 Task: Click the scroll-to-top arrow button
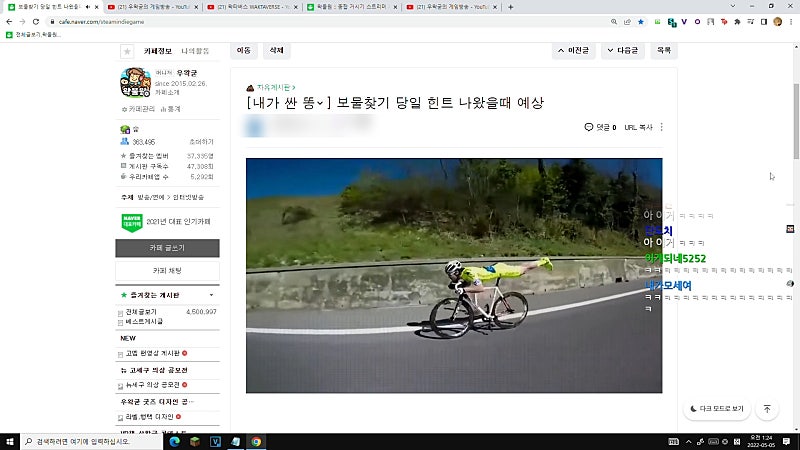tap(767, 409)
